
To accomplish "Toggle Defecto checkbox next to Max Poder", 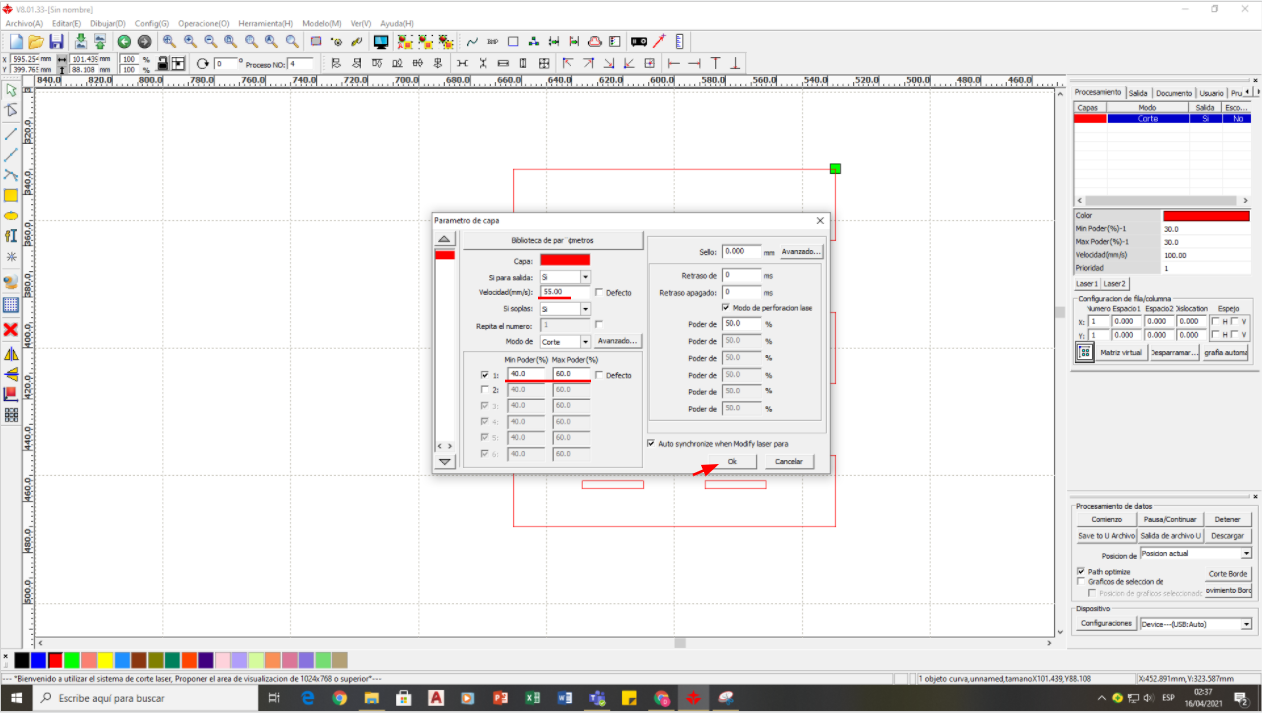I will coord(599,375).
